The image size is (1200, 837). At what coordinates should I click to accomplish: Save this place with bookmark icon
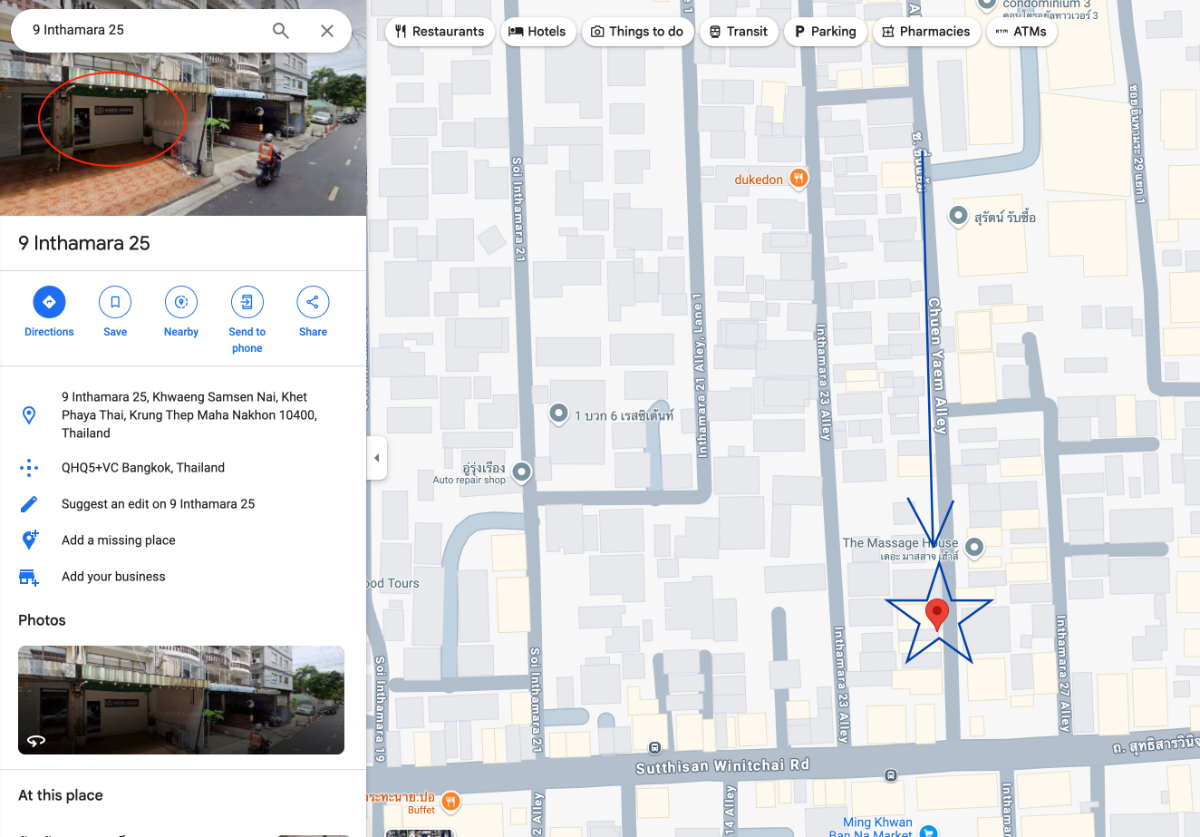click(x=115, y=302)
